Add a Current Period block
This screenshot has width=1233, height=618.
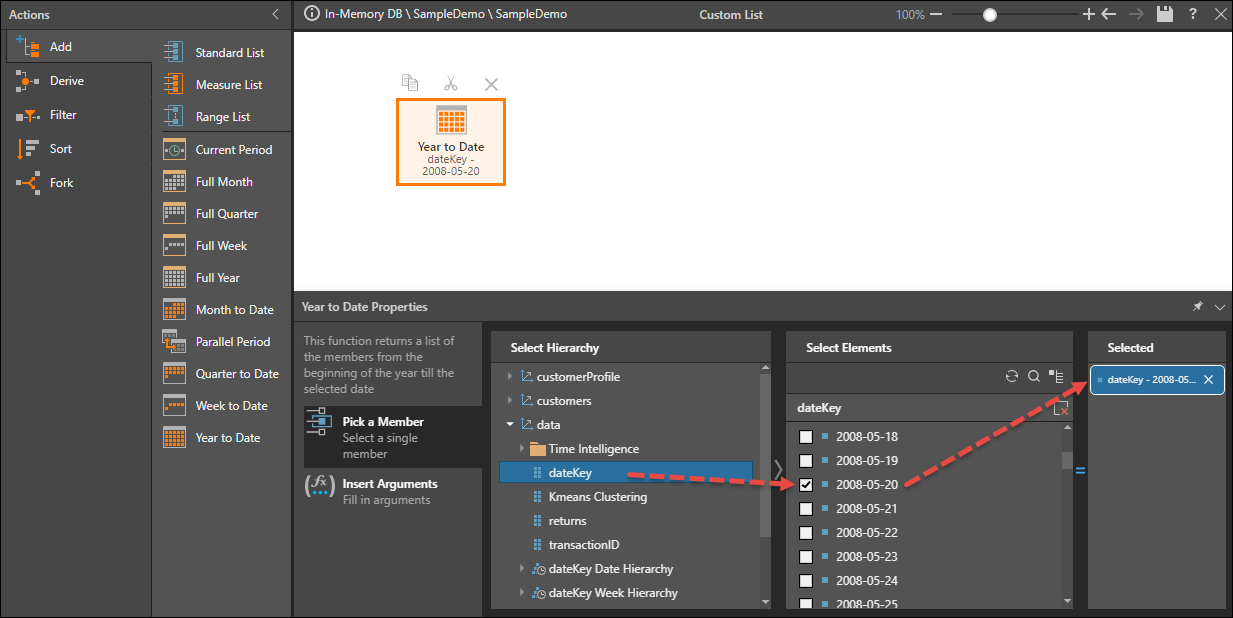point(222,150)
